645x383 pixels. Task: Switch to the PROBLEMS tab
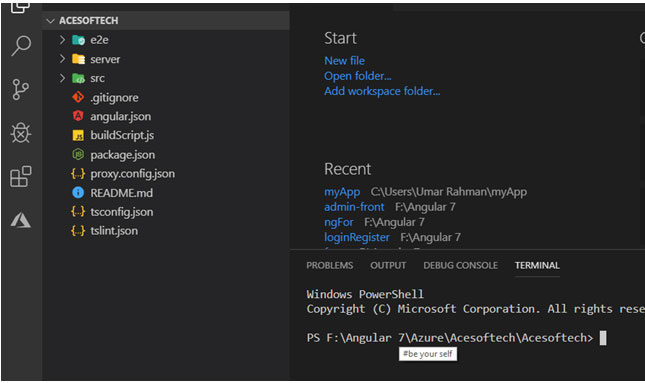(329, 265)
